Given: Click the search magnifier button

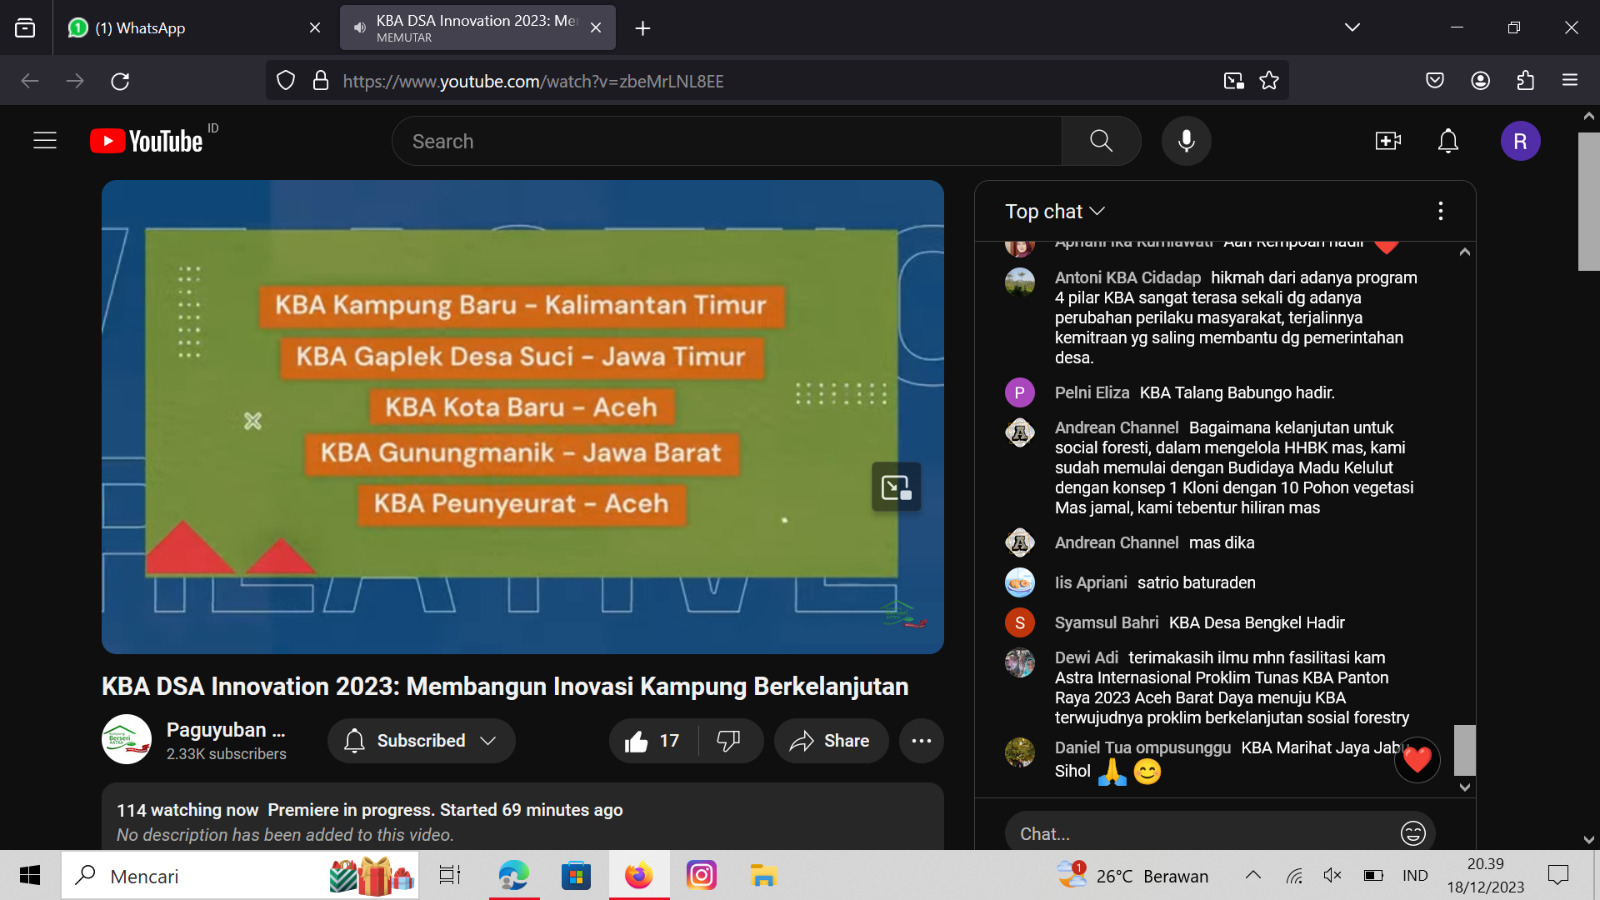Looking at the screenshot, I should (1101, 141).
